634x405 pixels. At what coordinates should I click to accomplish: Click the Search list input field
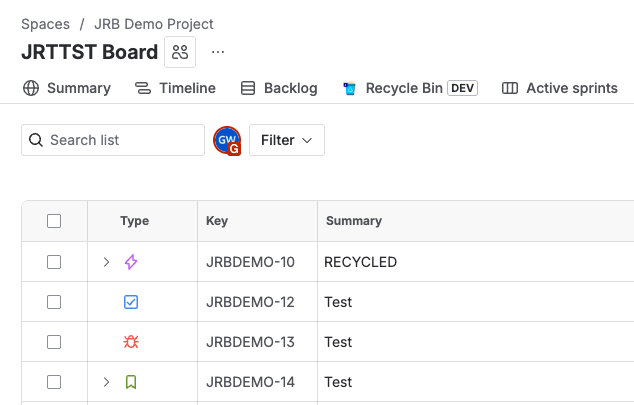point(113,140)
